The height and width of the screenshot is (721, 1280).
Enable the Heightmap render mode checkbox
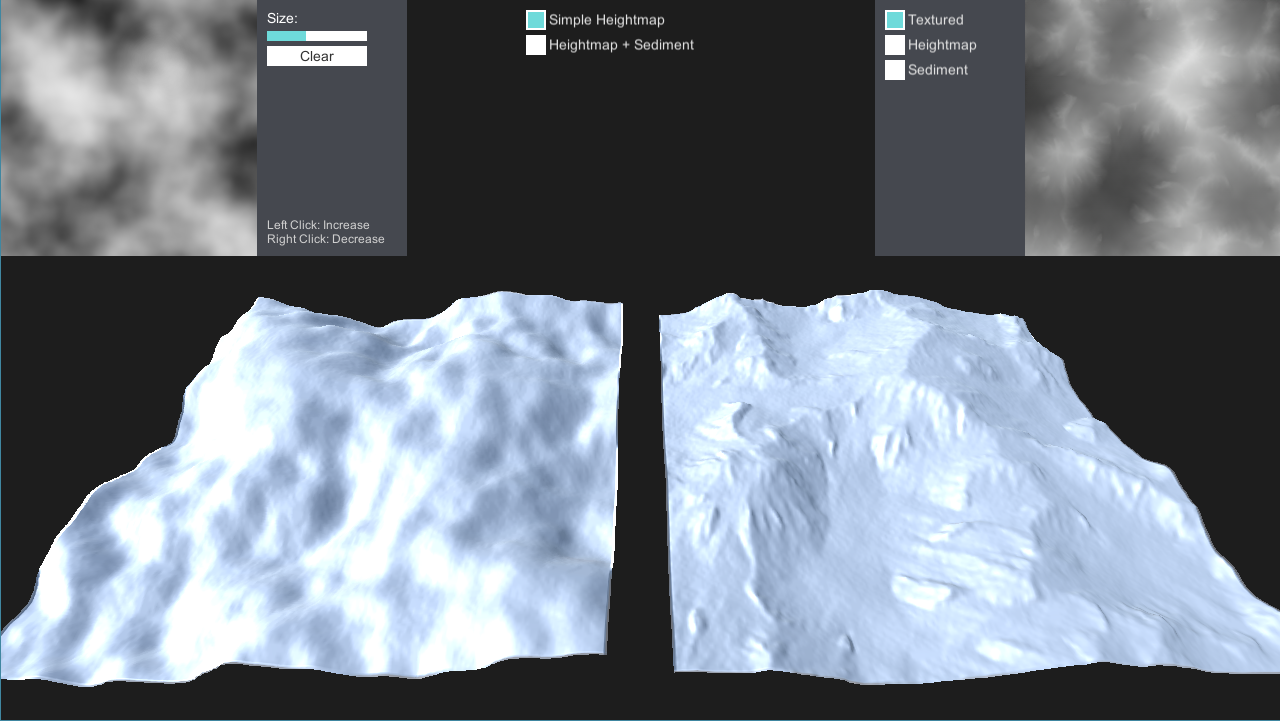point(893,44)
